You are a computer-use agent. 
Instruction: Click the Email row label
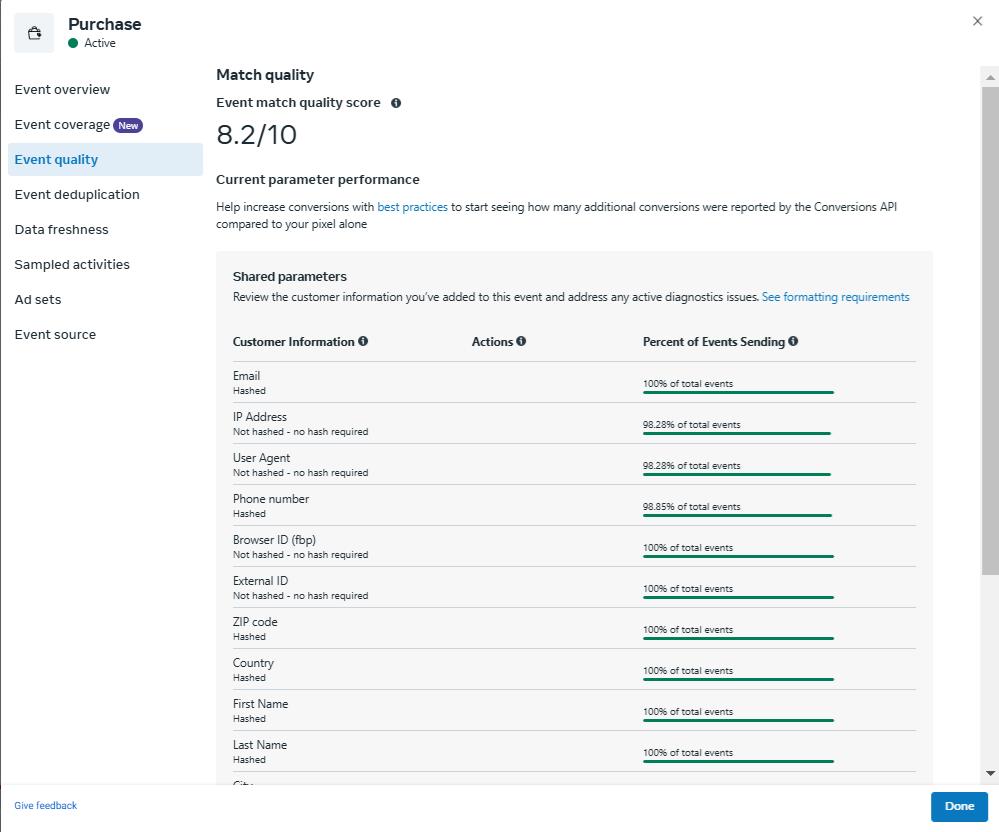pyautogui.click(x=247, y=377)
